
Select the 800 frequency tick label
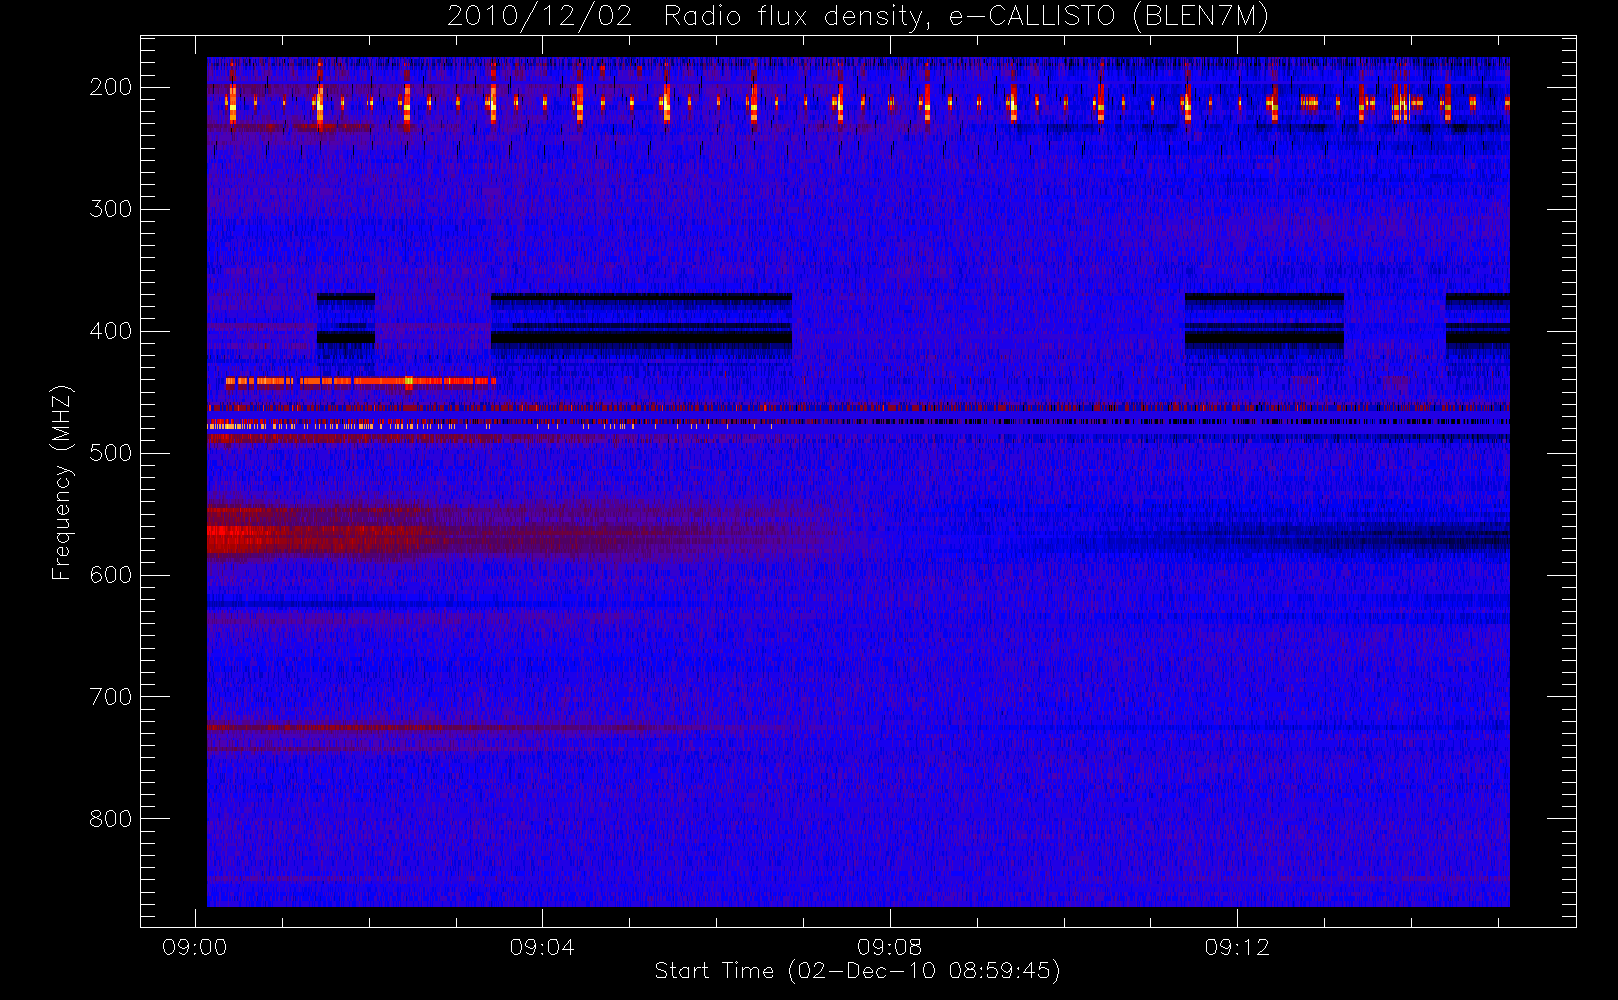point(110,819)
